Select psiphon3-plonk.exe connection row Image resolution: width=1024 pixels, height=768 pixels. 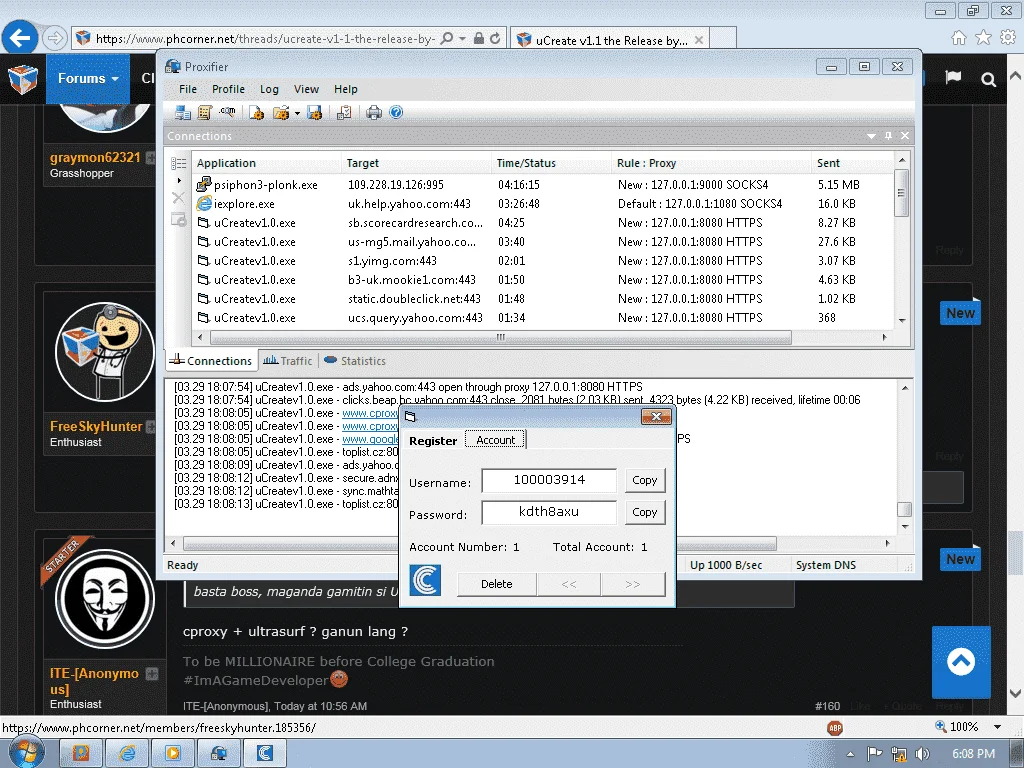point(543,185)
